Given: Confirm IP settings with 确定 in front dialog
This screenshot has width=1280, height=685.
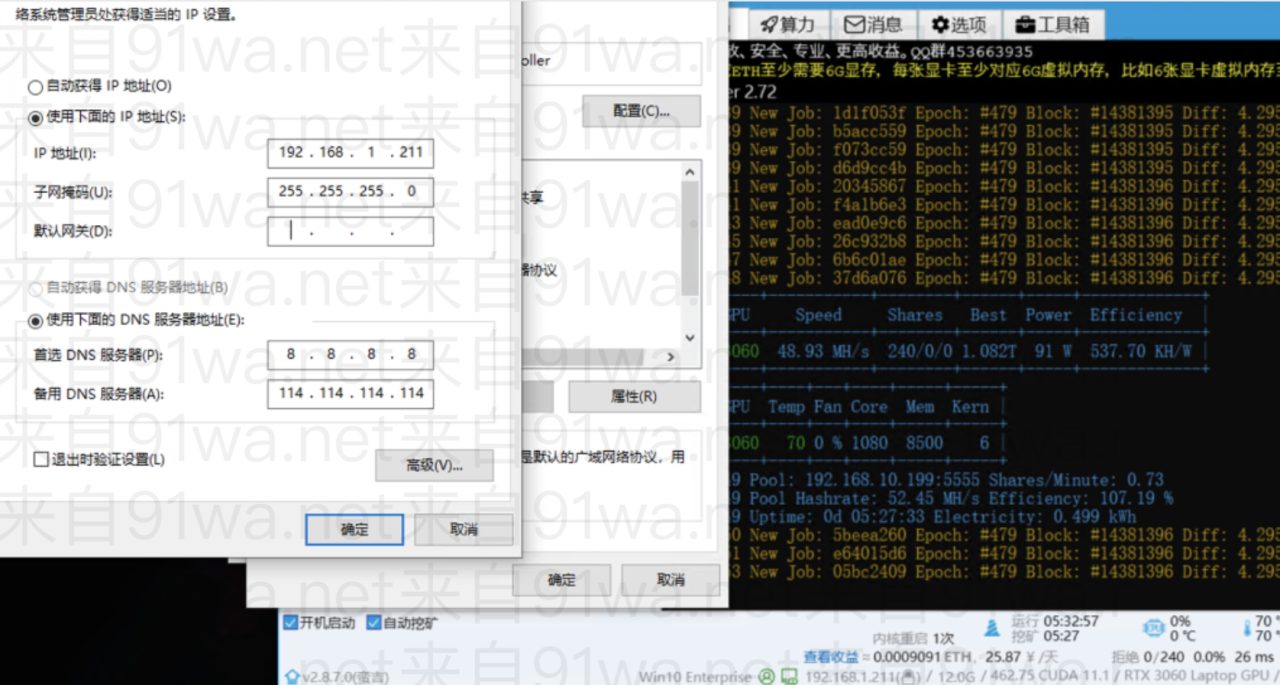Looking at the screenshot, I should 354,530.
